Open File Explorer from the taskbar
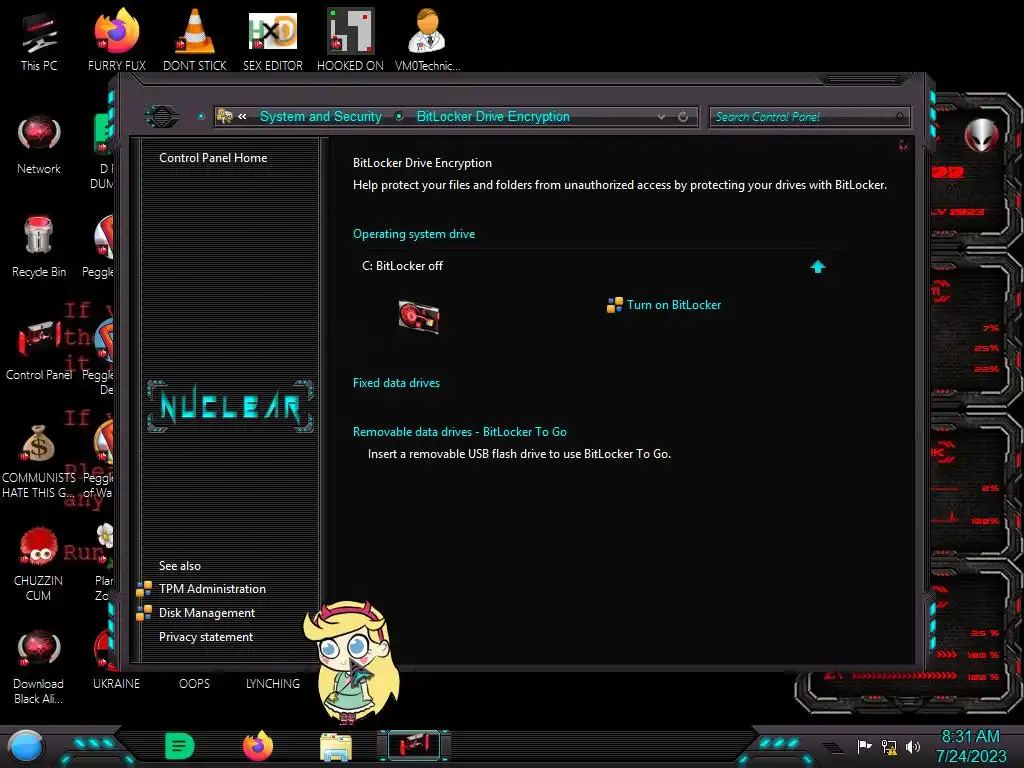 coord(336,747)
